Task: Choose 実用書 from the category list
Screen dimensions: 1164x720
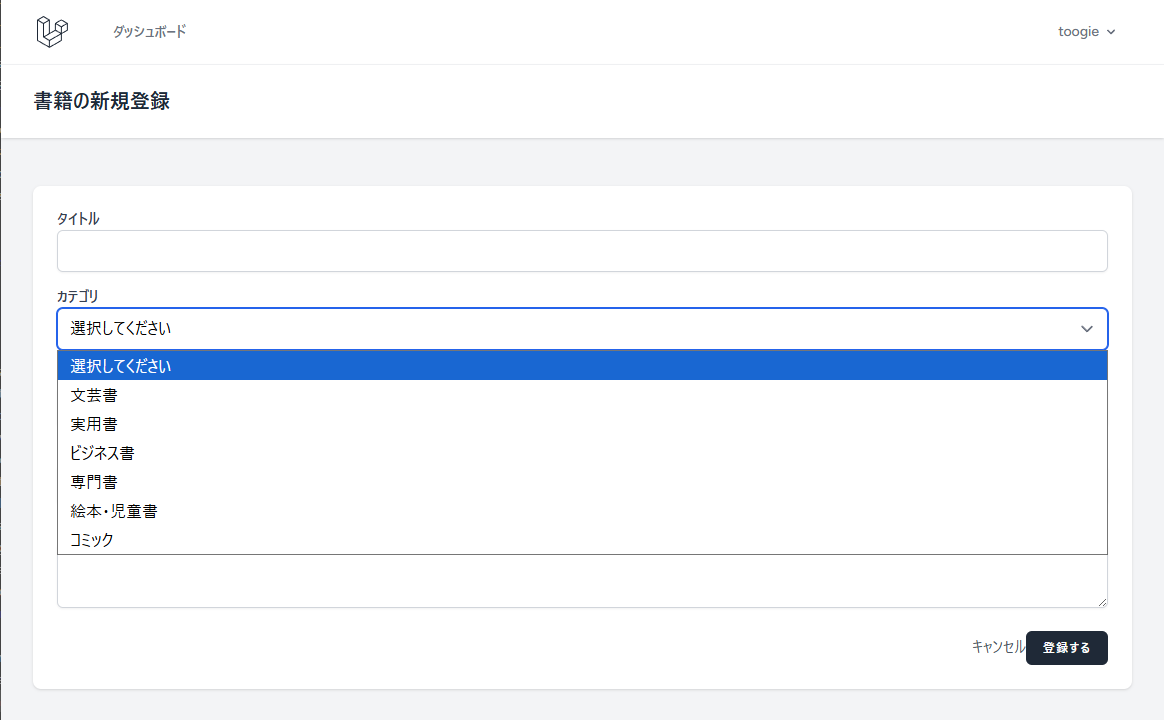Action: click(x=94, y=424)
